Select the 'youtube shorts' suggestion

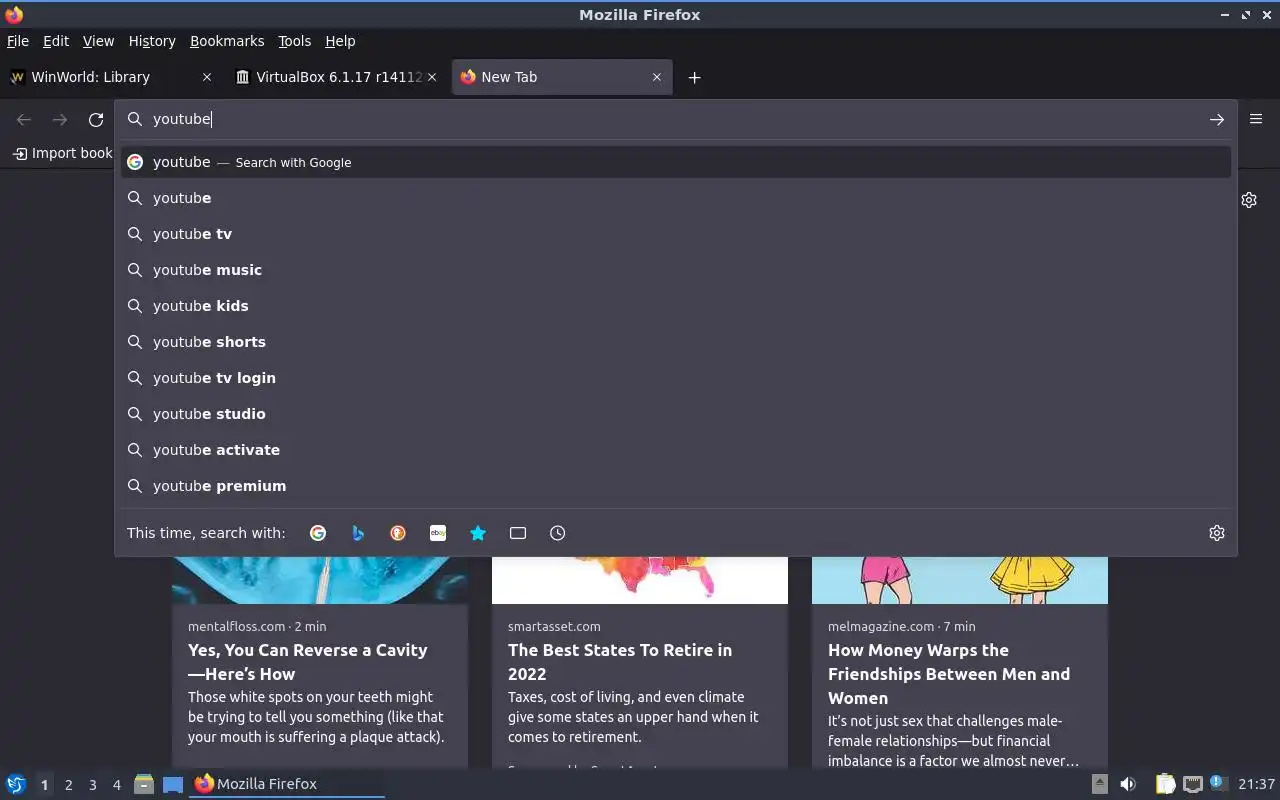[676, 342]
